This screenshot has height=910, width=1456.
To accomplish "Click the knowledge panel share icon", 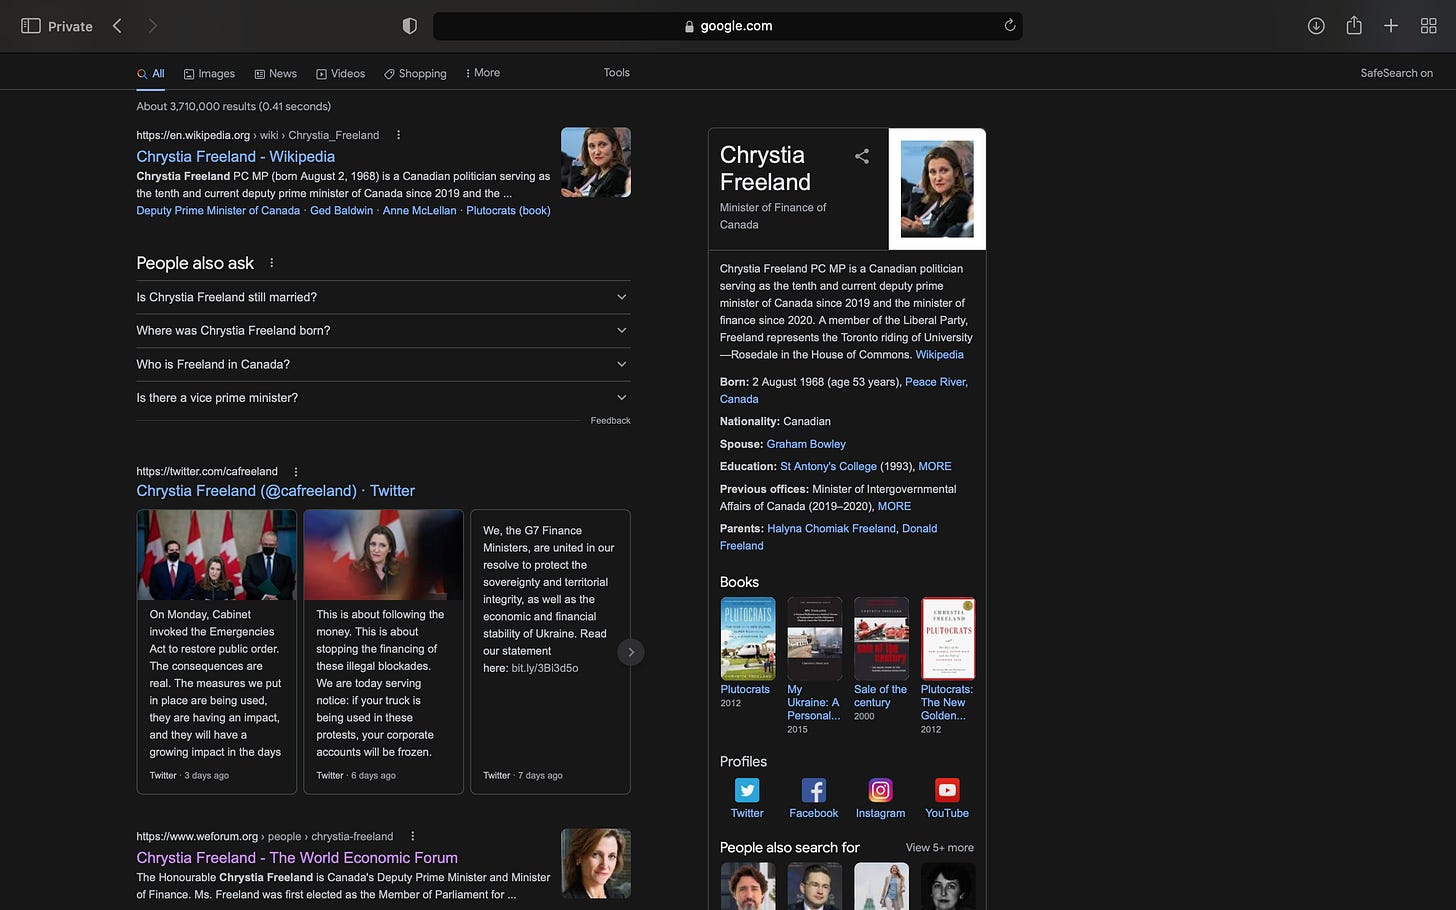I will 862,156.
